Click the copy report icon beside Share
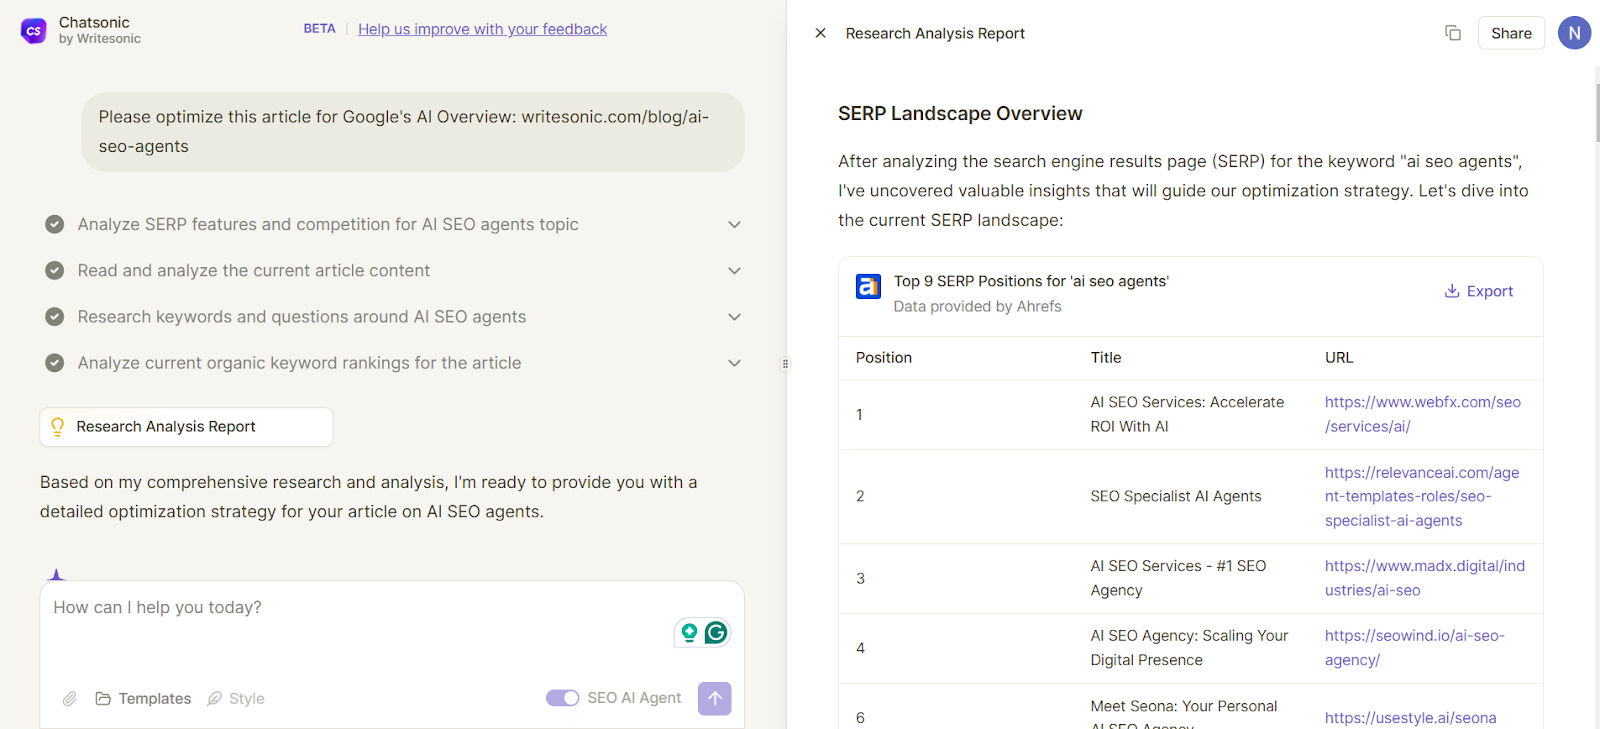 pos(1453,33)
